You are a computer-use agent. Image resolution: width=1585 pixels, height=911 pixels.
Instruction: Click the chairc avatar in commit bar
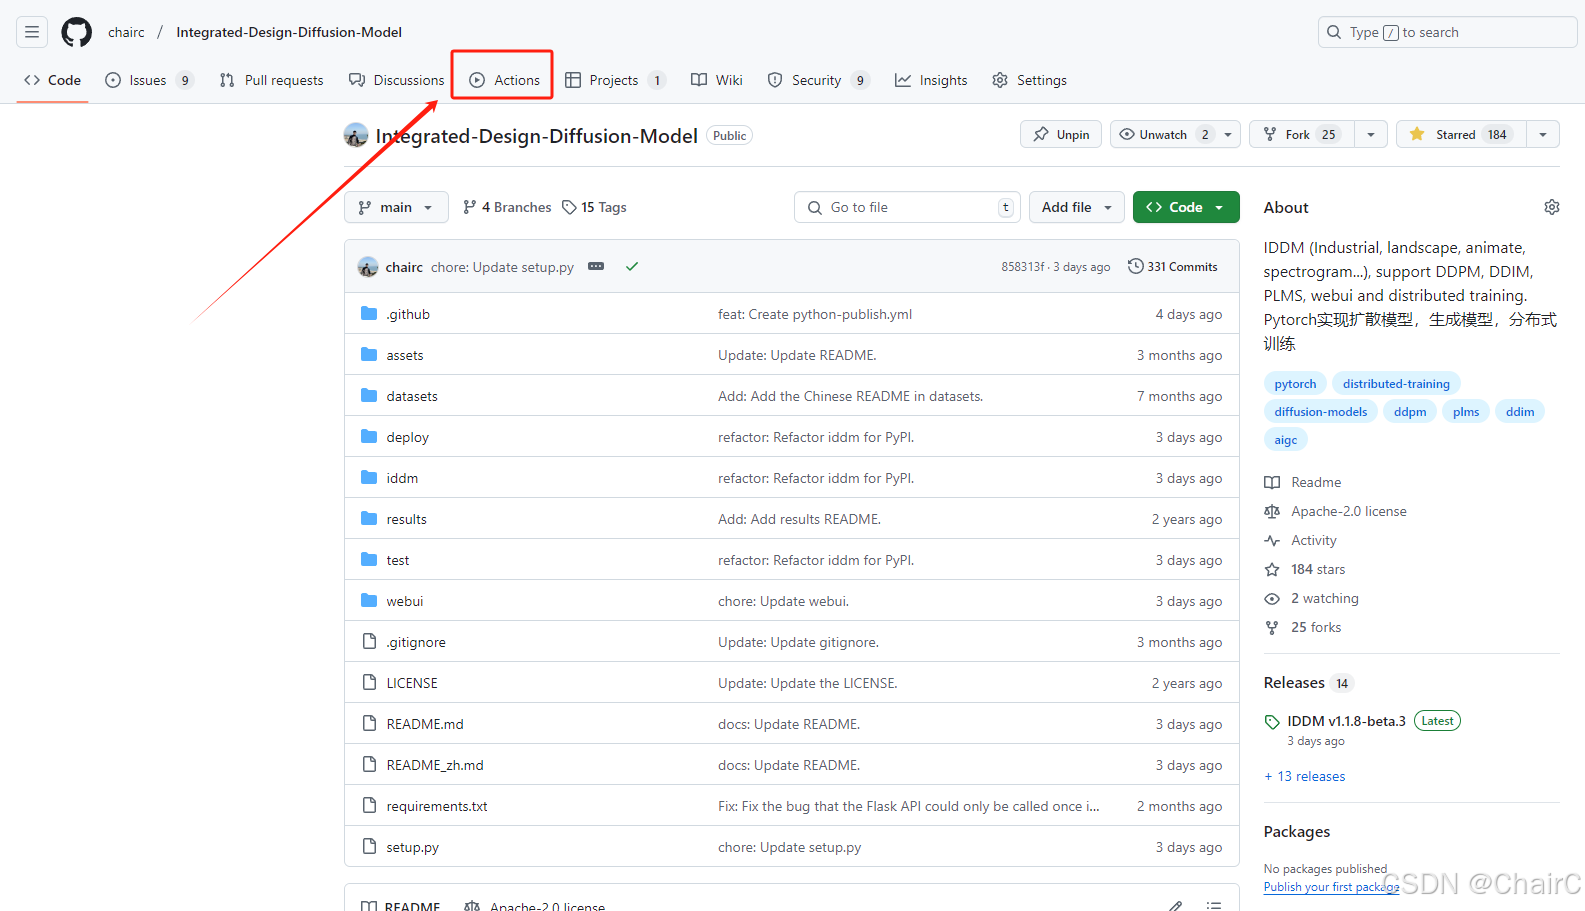[x=368, y=267]
